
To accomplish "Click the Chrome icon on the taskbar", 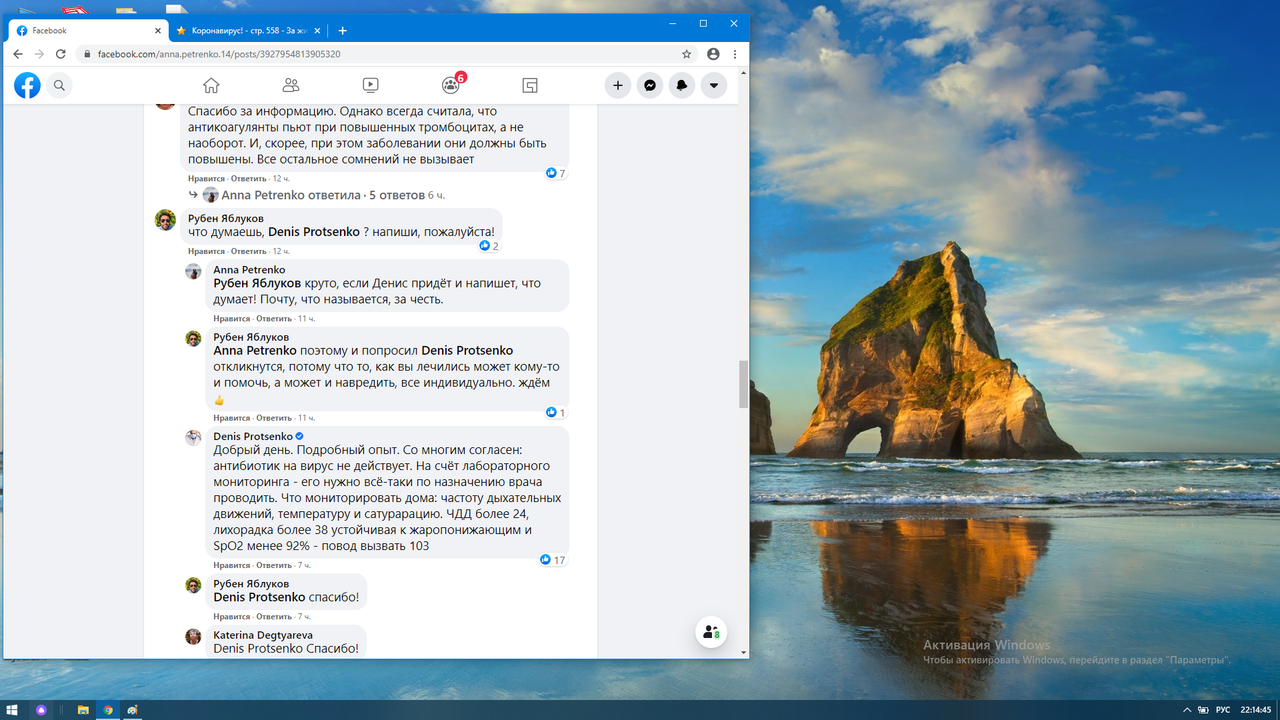I will [108, 710].
